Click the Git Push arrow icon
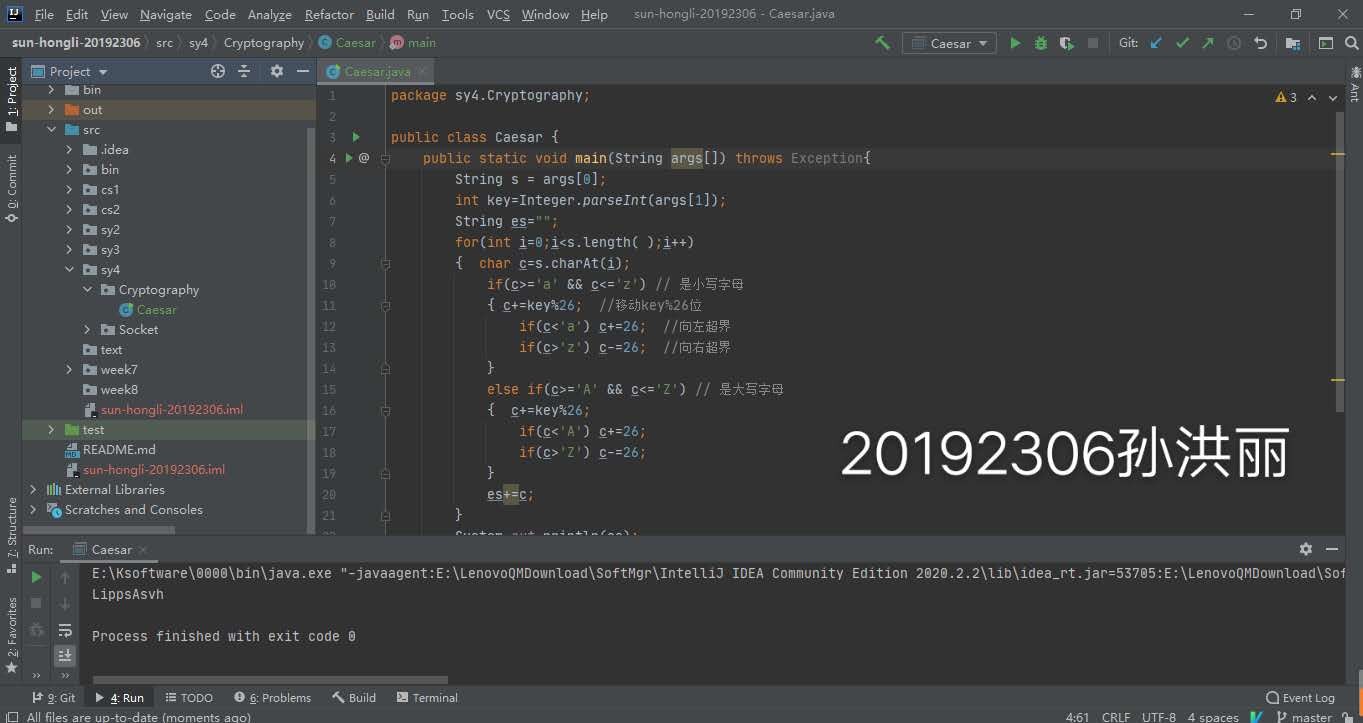Image resolution: width=1363 pixels, height=723 pixels. (1208, 43)
